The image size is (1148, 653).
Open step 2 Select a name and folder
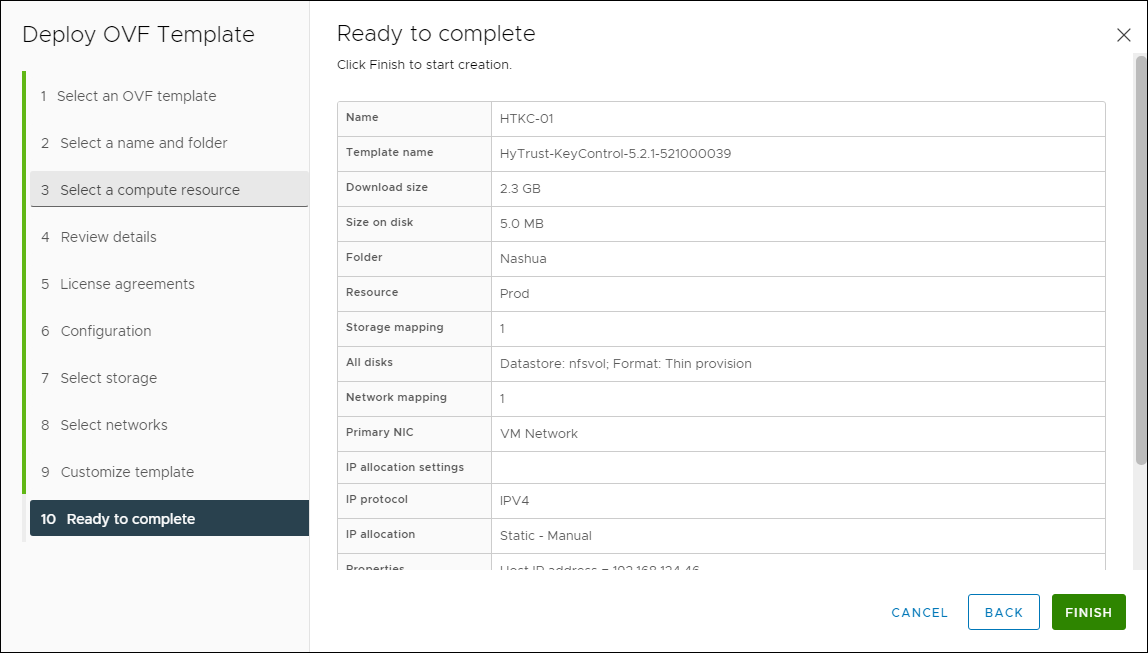pos(169,143)
